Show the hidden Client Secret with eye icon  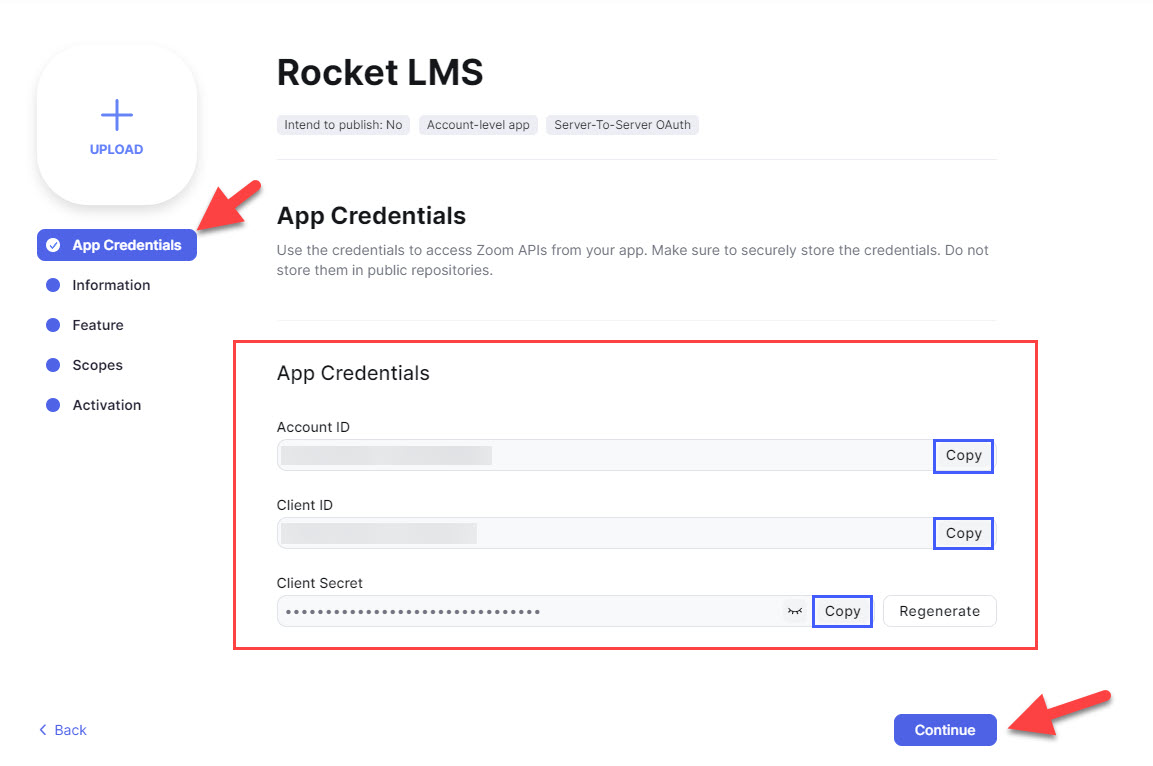pos(794,611)
